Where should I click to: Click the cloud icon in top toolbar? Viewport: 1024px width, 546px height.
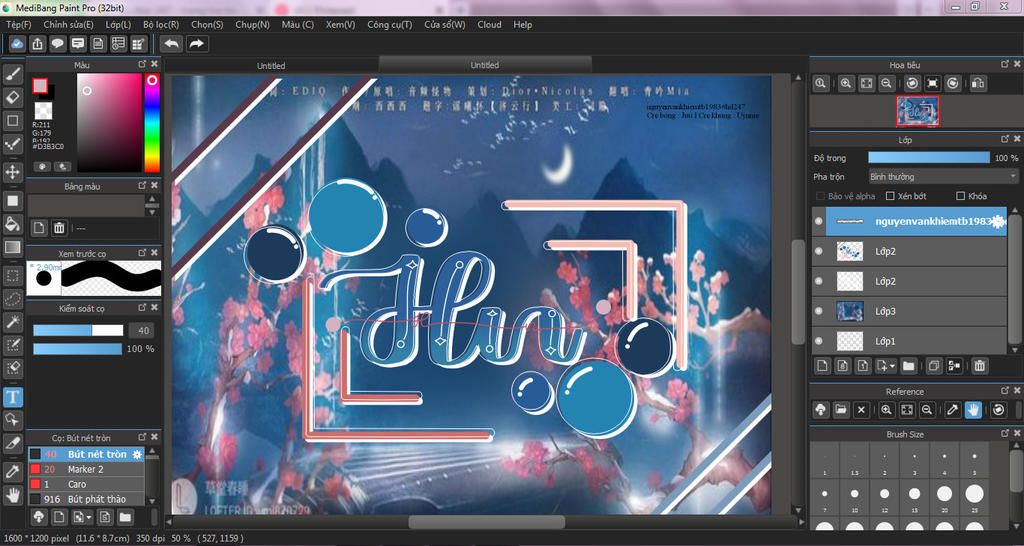point(18,44)
